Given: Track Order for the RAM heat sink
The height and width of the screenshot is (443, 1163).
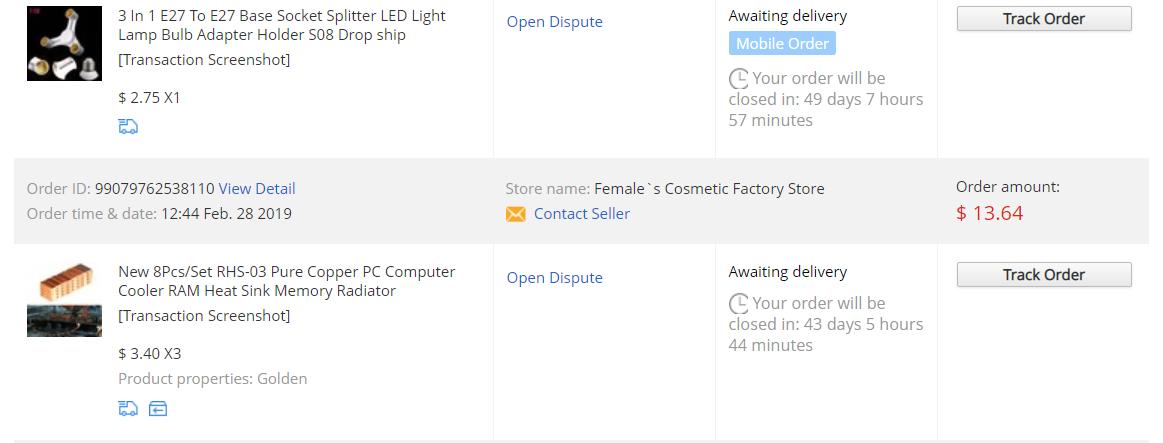Looking at the screenshot, I should pyautogui.click(x=1044, y=275).
